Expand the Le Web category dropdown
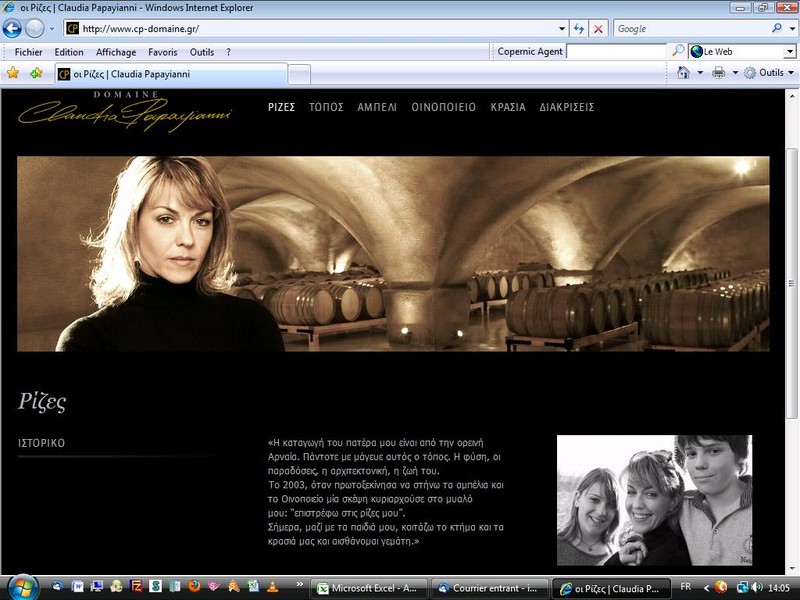This screenshot has height=600, width=800. [x=789, y=52]
